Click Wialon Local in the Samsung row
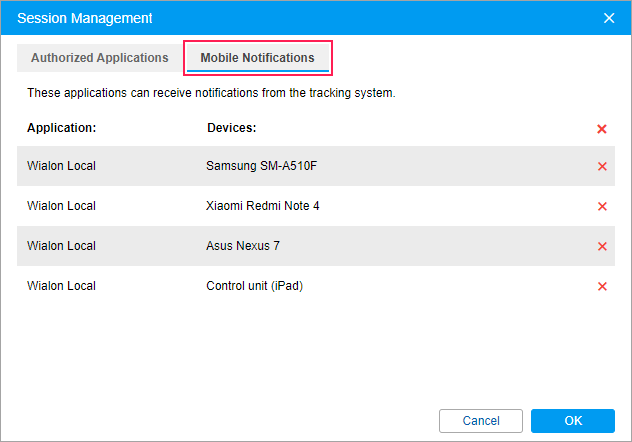Viewport: 632px width, 442px height. pos(61,166)
